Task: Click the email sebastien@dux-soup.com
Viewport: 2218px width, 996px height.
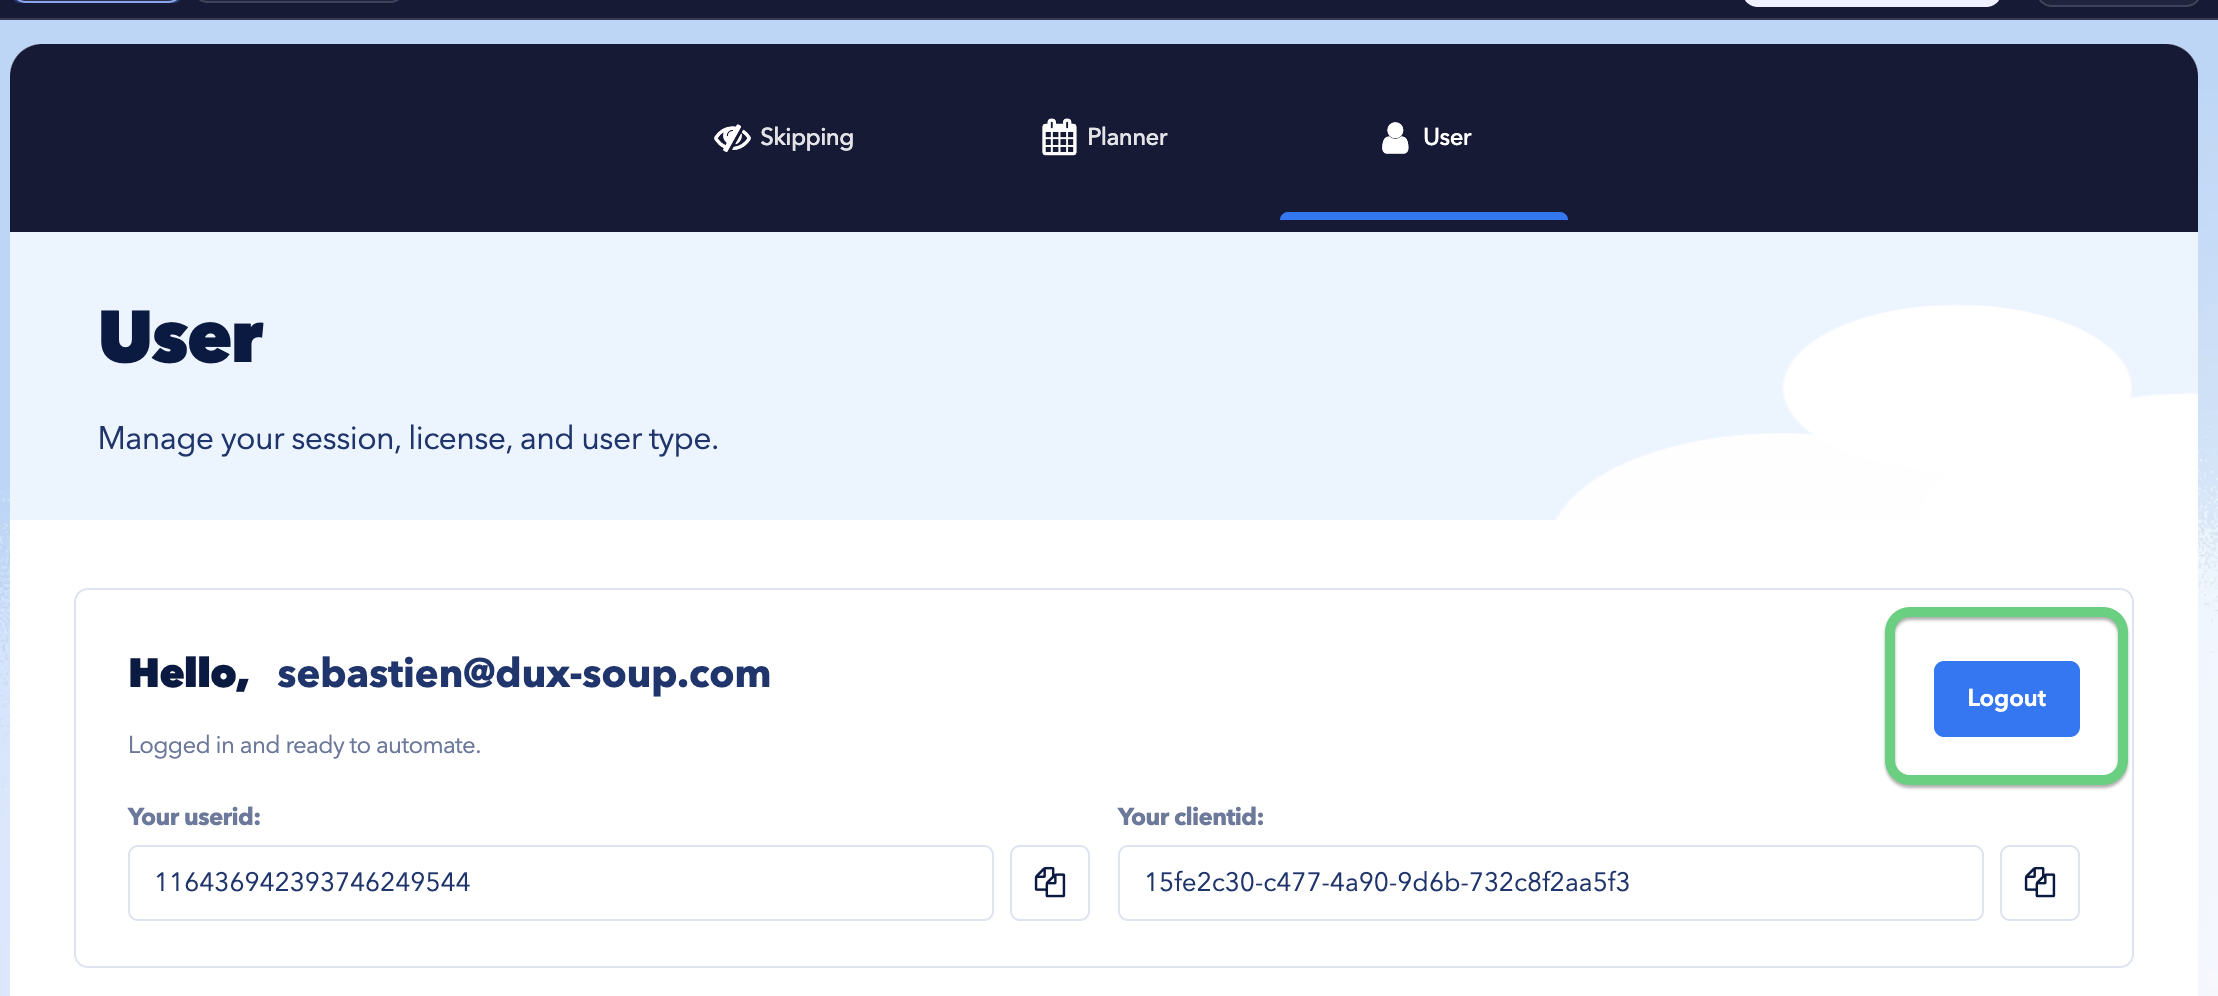Action: pyautogui.click(x=524, y=674)
